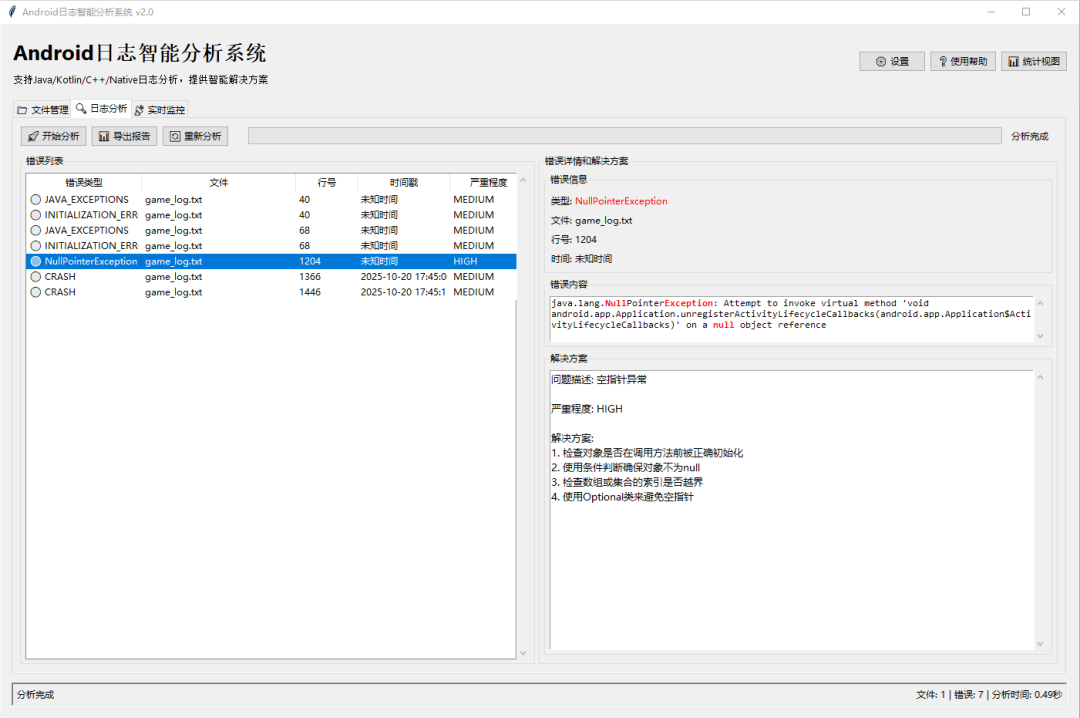Click circle marker of CRASH line 1366 row
1080x718 pixels.
(36, 276)
